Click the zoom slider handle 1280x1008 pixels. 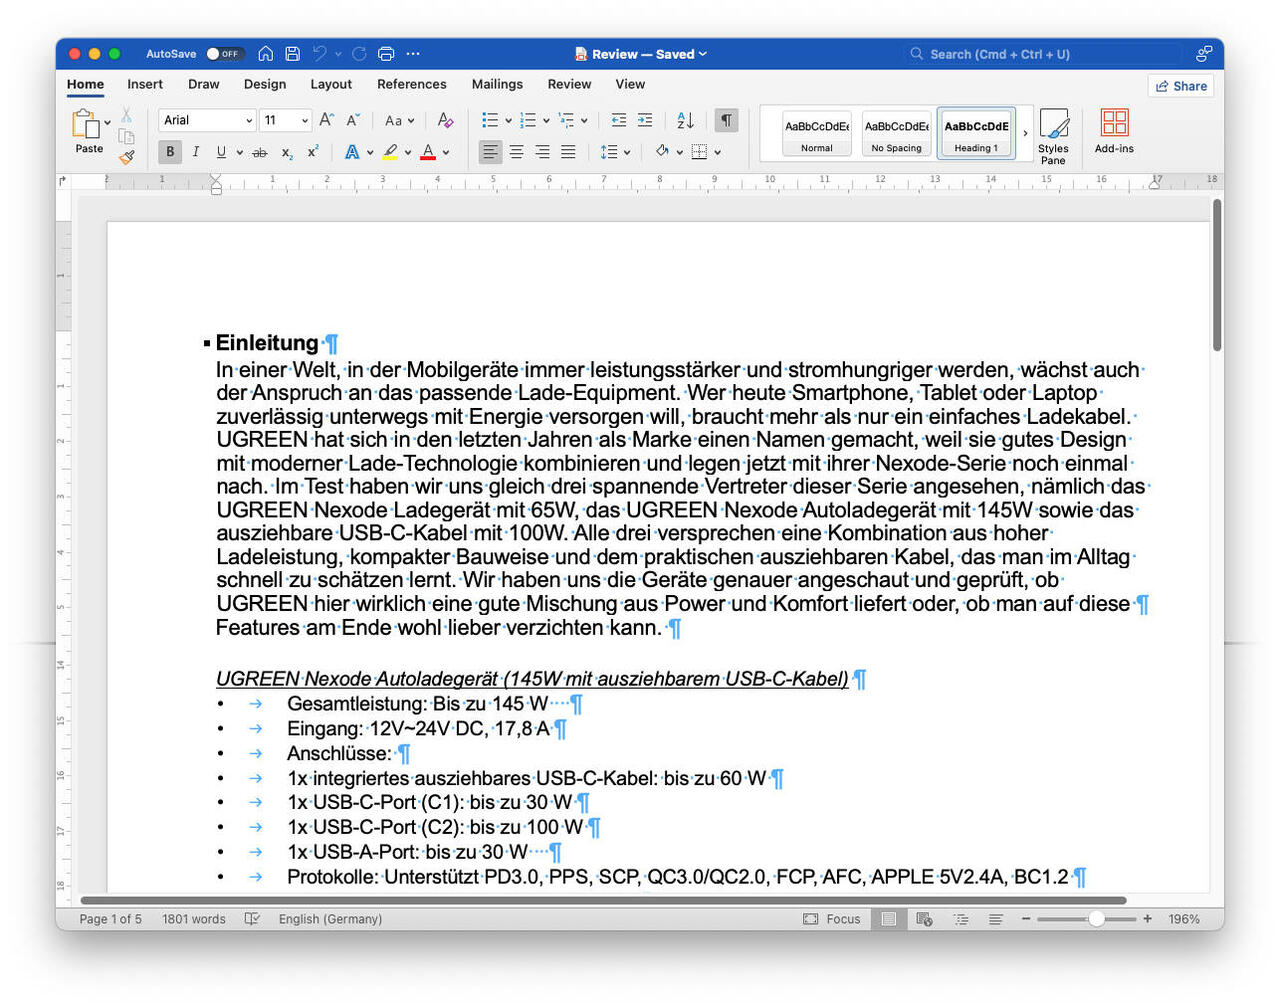[1097, 919]
